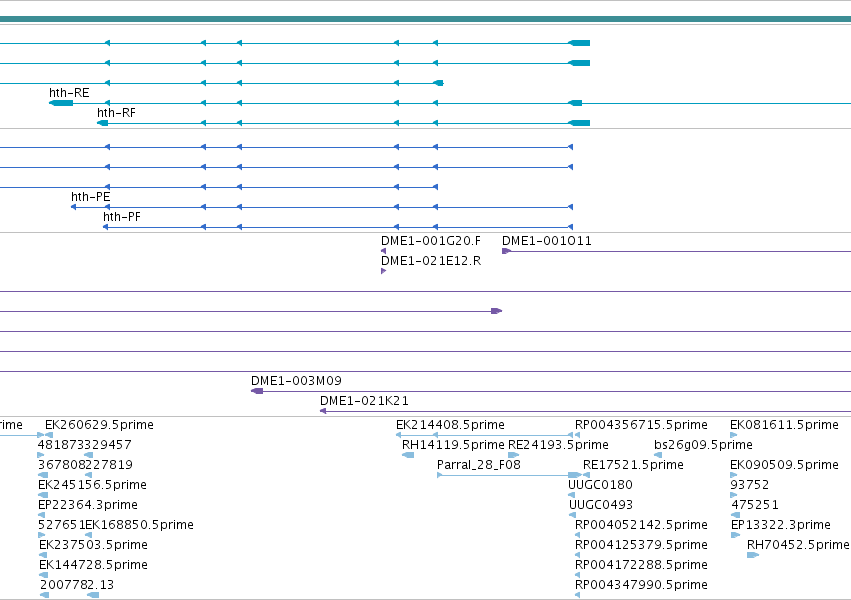Select the EK237503.5prime EST label

[x=93, y=545]
